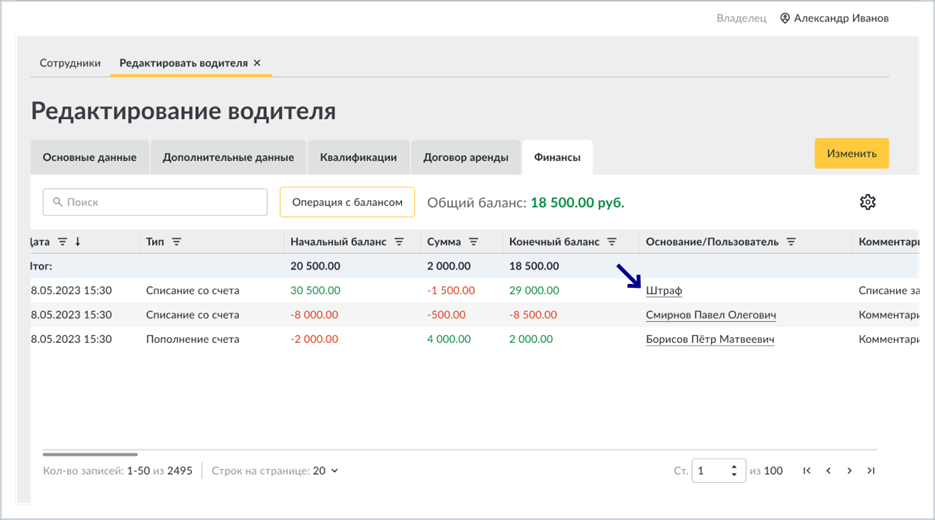
Task: Click the horizontal table scrollbar
Action: pos(90,454)
